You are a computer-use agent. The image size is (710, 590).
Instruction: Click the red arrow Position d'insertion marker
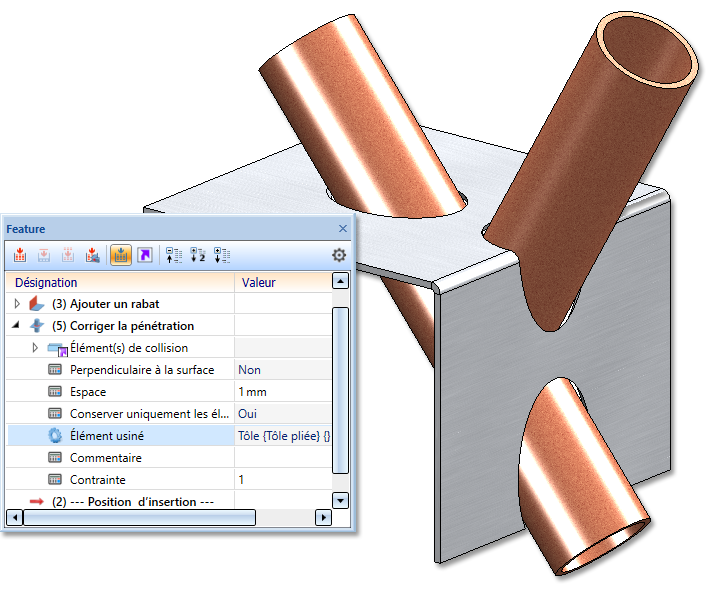[37, 501]
